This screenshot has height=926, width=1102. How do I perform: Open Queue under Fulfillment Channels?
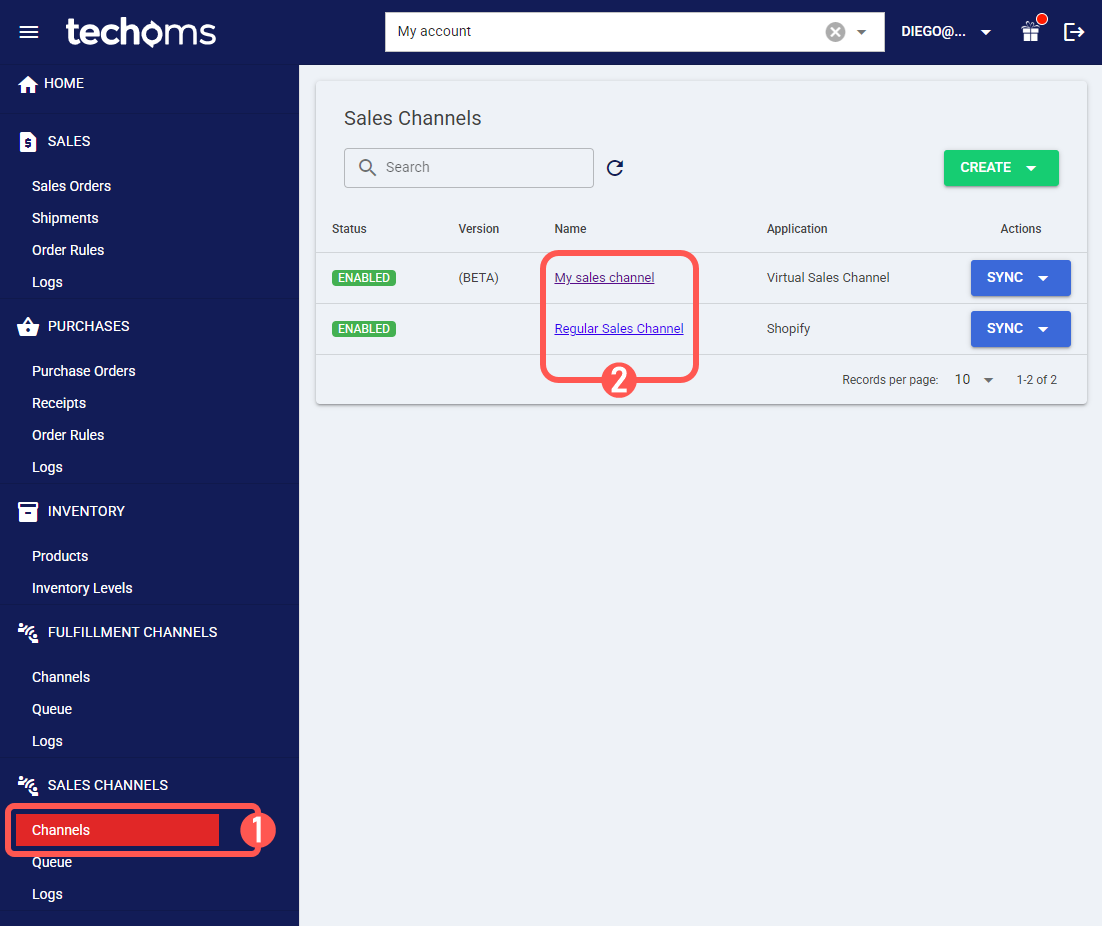point(51,709)
